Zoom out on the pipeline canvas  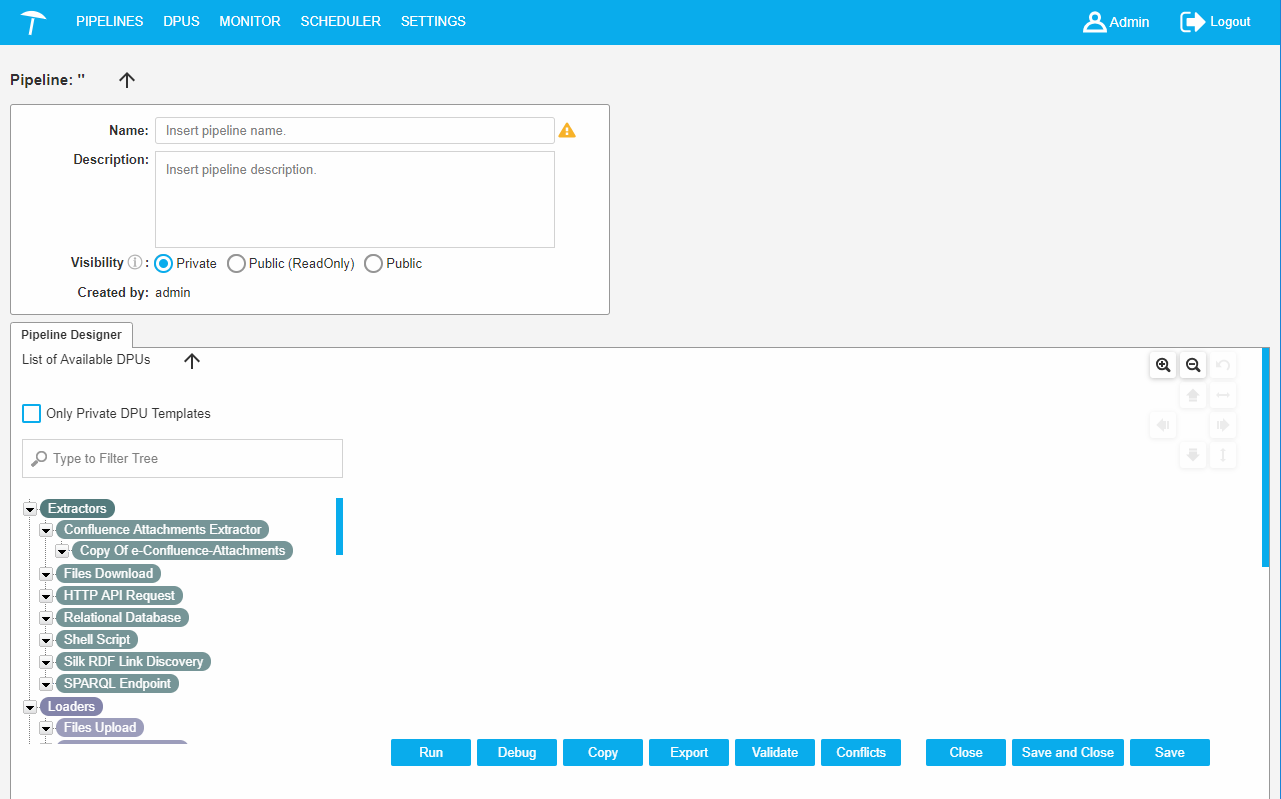[x=1193, y=366]
